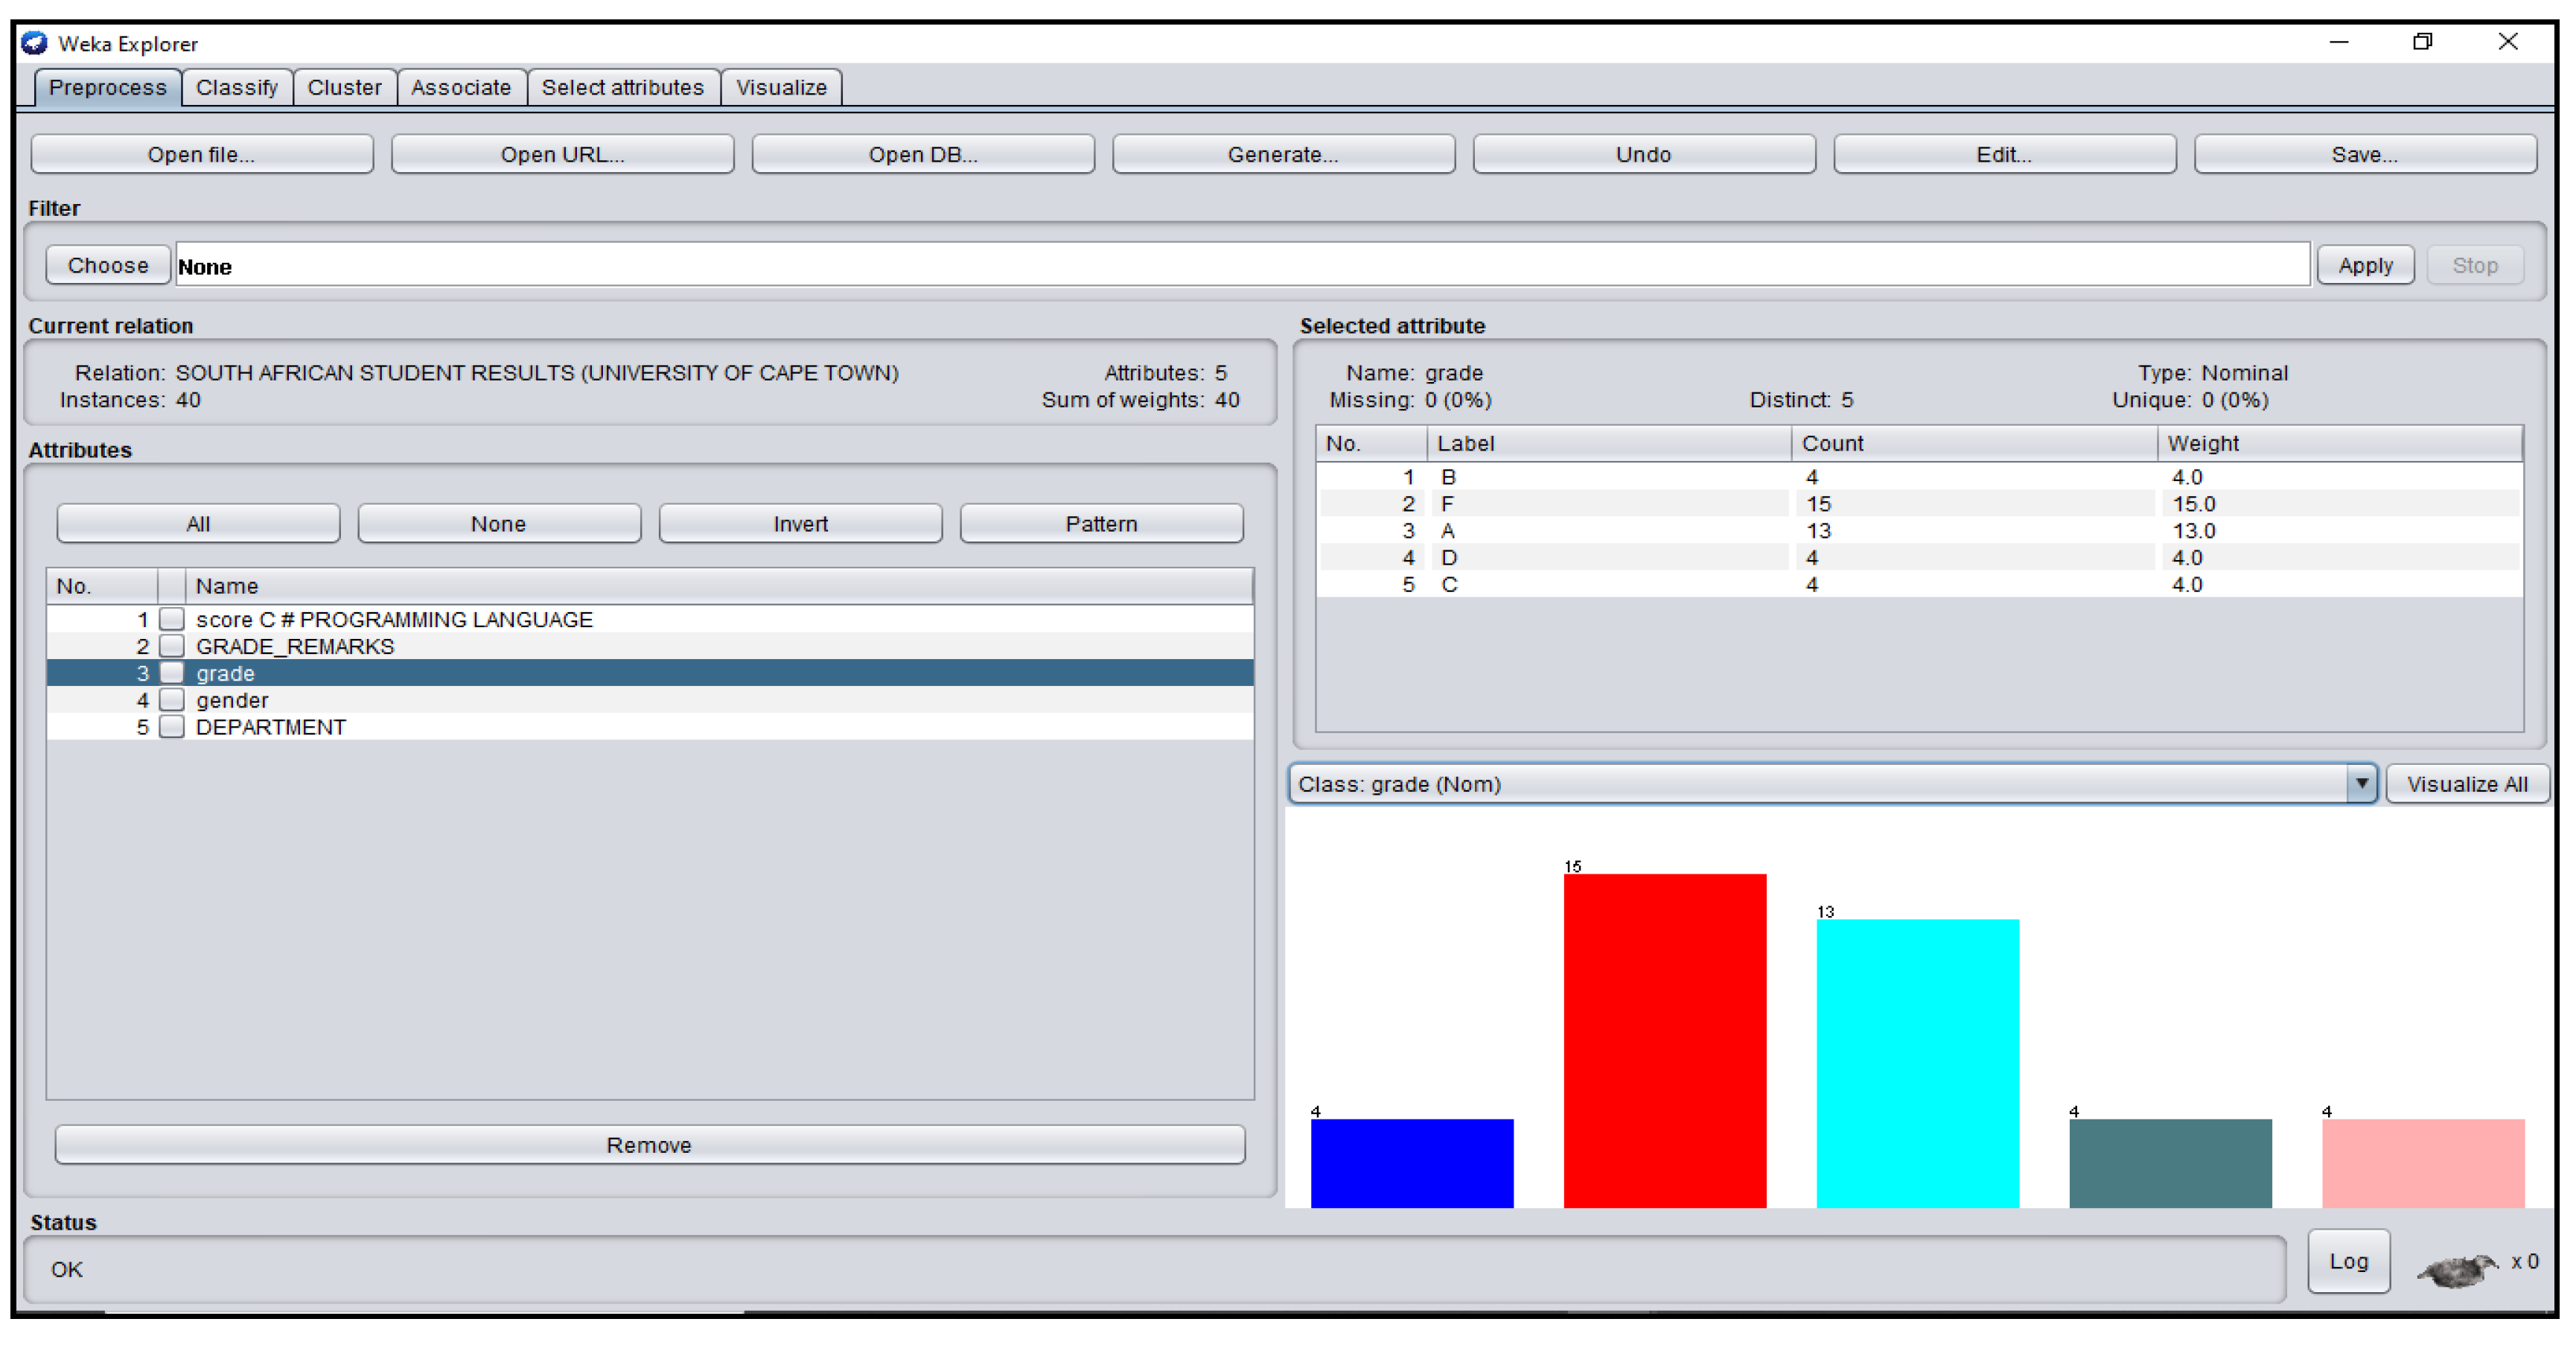The image size is (2576, 1351).
Task: Tick the gender attribute checkbox
Action: pyautogui.click(x=172, y=700)
